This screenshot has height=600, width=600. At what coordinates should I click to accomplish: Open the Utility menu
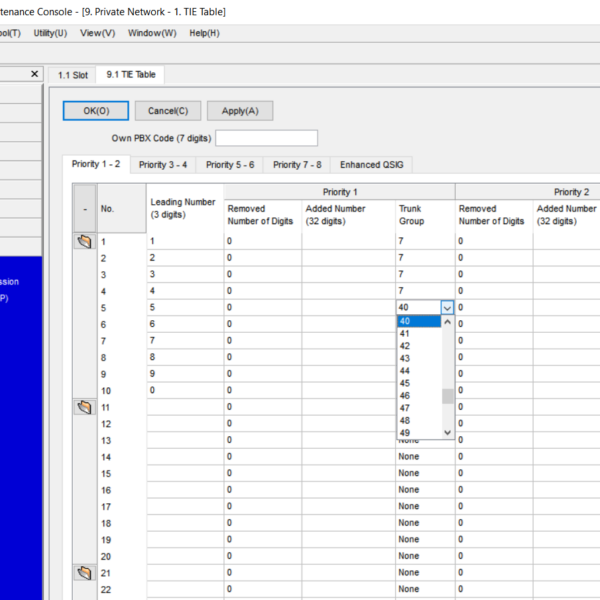50,33
